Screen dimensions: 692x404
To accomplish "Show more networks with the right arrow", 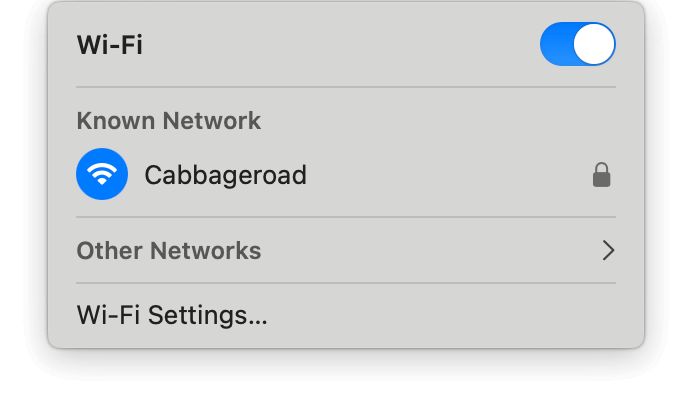I will 608,250.
